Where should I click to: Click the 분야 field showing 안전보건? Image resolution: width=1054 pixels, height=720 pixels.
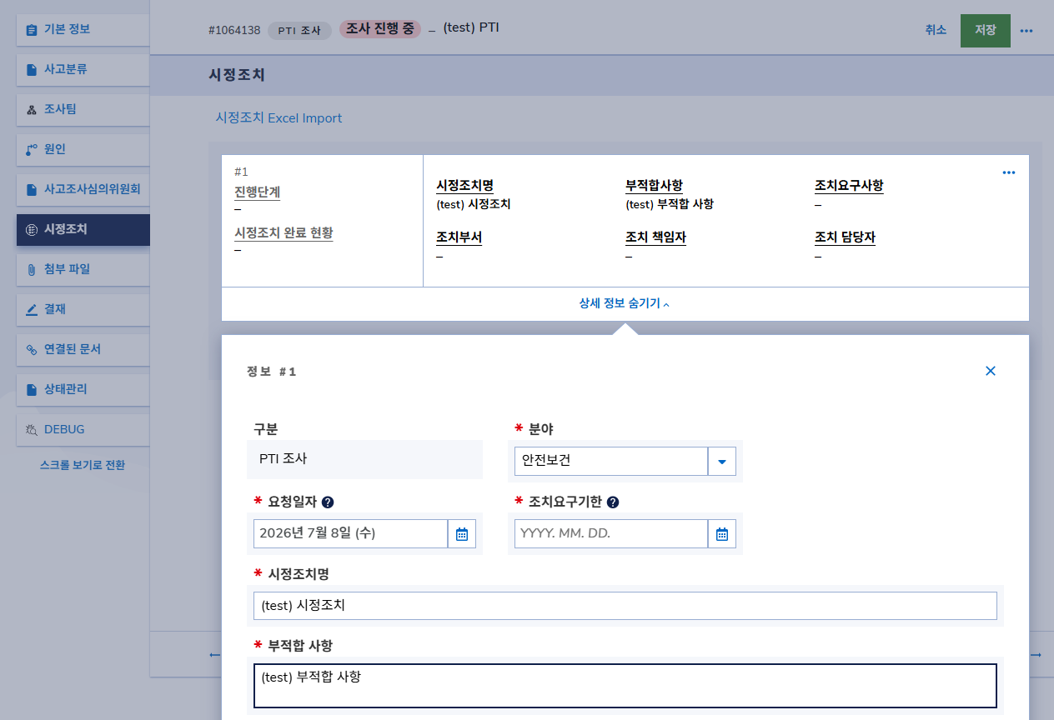pyautogui.click(x=611, y=462)
